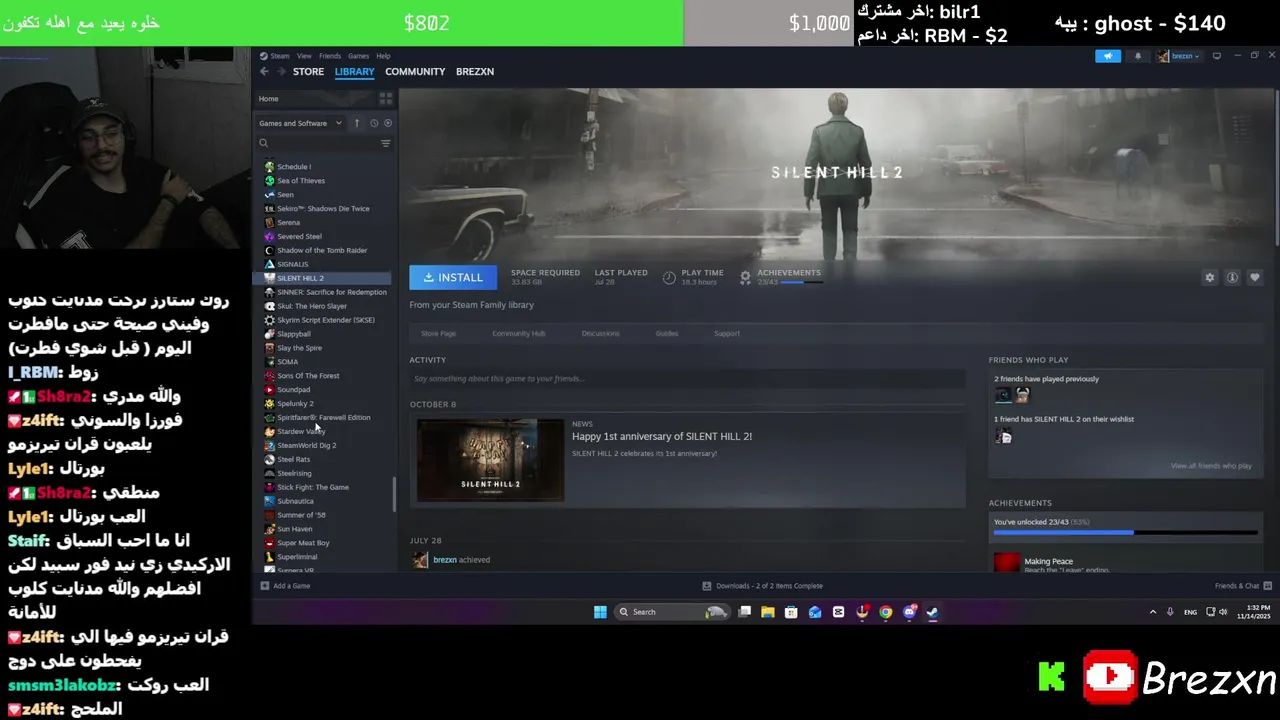Select Stardew Valley in game list
This screenshot has height=720, width=1280.
point(301,432)
